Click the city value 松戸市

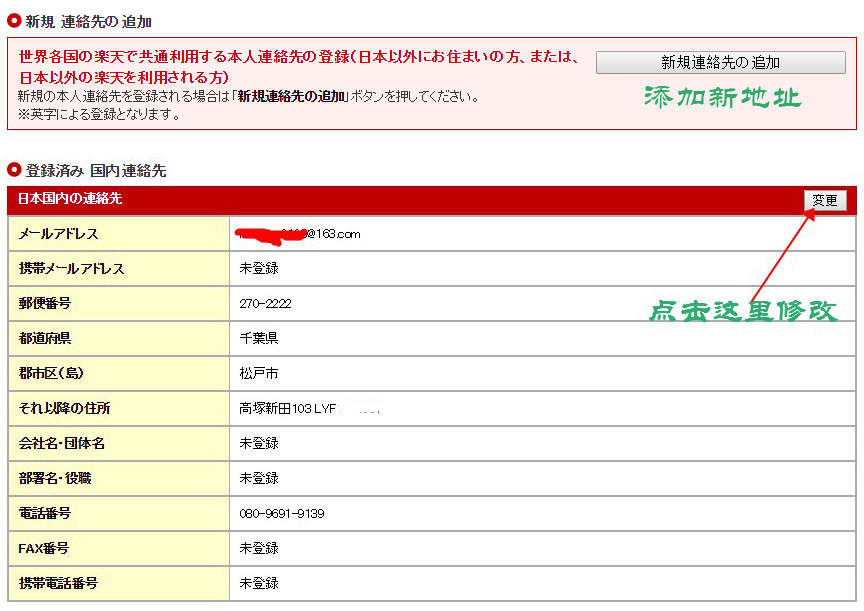click(x=258, y=373)
